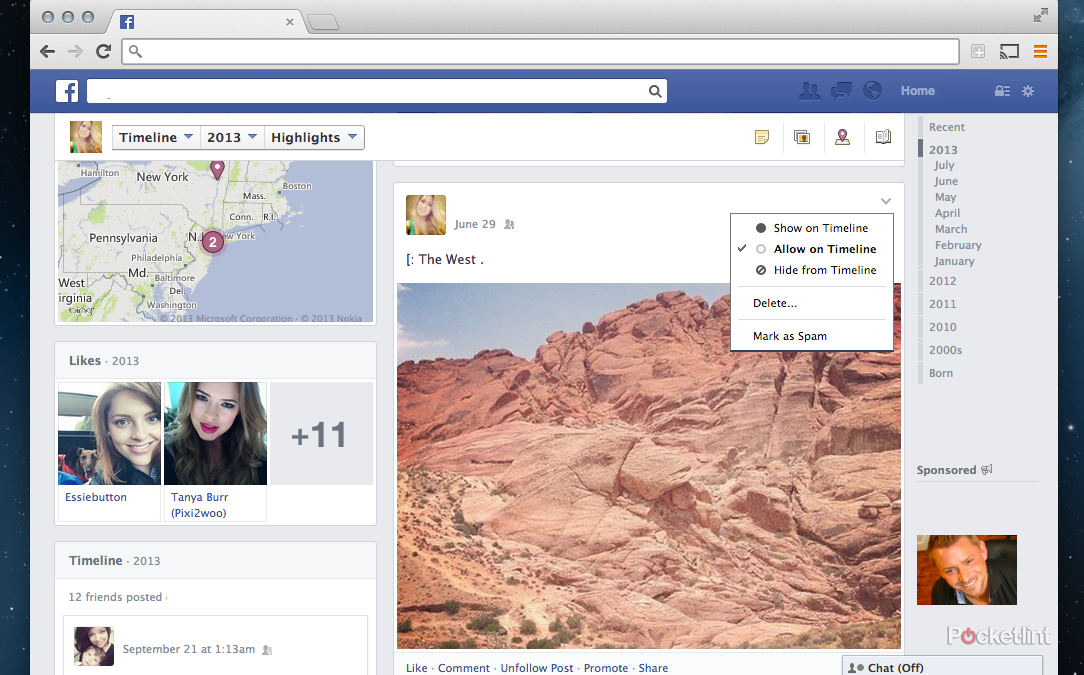The height and width of the screenshot is (675, 1084).
Task: Click the life event book icon on timeline bar
Action: pos(883,137)
